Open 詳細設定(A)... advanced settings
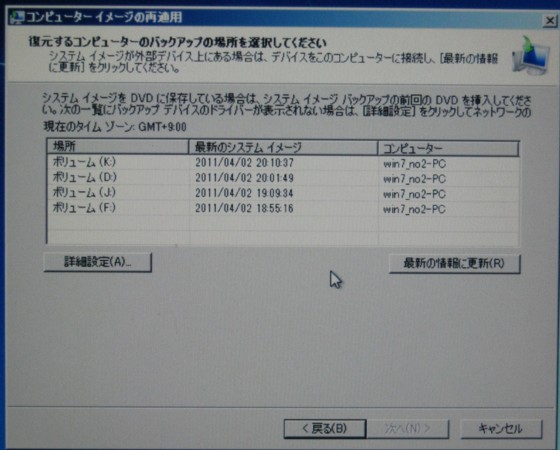Image resolution: width=560 pixels, height=450 pixels. click(98, 262)
